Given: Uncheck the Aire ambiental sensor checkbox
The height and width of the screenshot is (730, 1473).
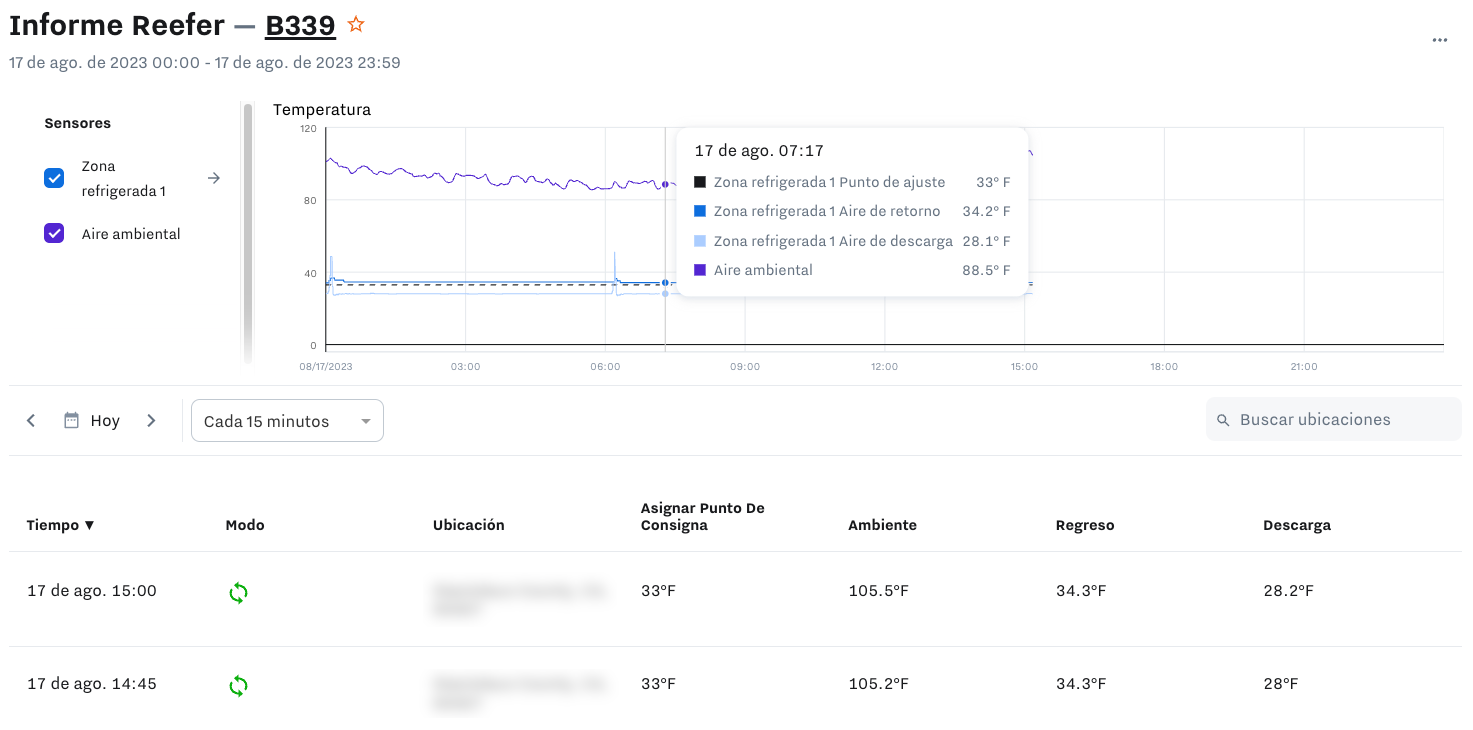Looking at the screenshot, I should tap(54, 233).
